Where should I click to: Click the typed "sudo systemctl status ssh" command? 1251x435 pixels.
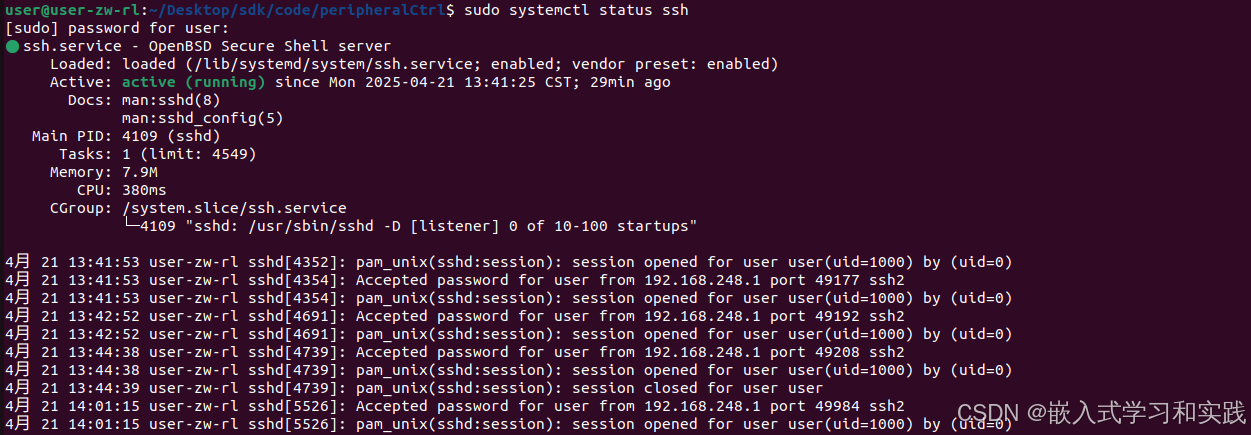pos(574,10)
